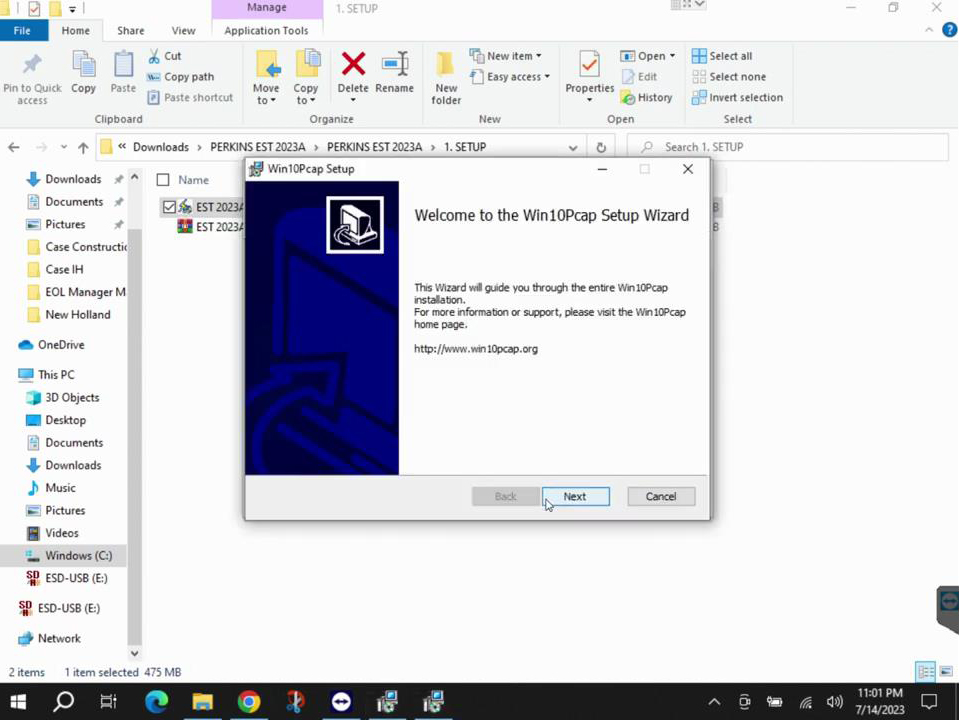Click first PERKINS EST 2023A breadcrumb
This screenshot has height=720, width=959.
(257, 147)
